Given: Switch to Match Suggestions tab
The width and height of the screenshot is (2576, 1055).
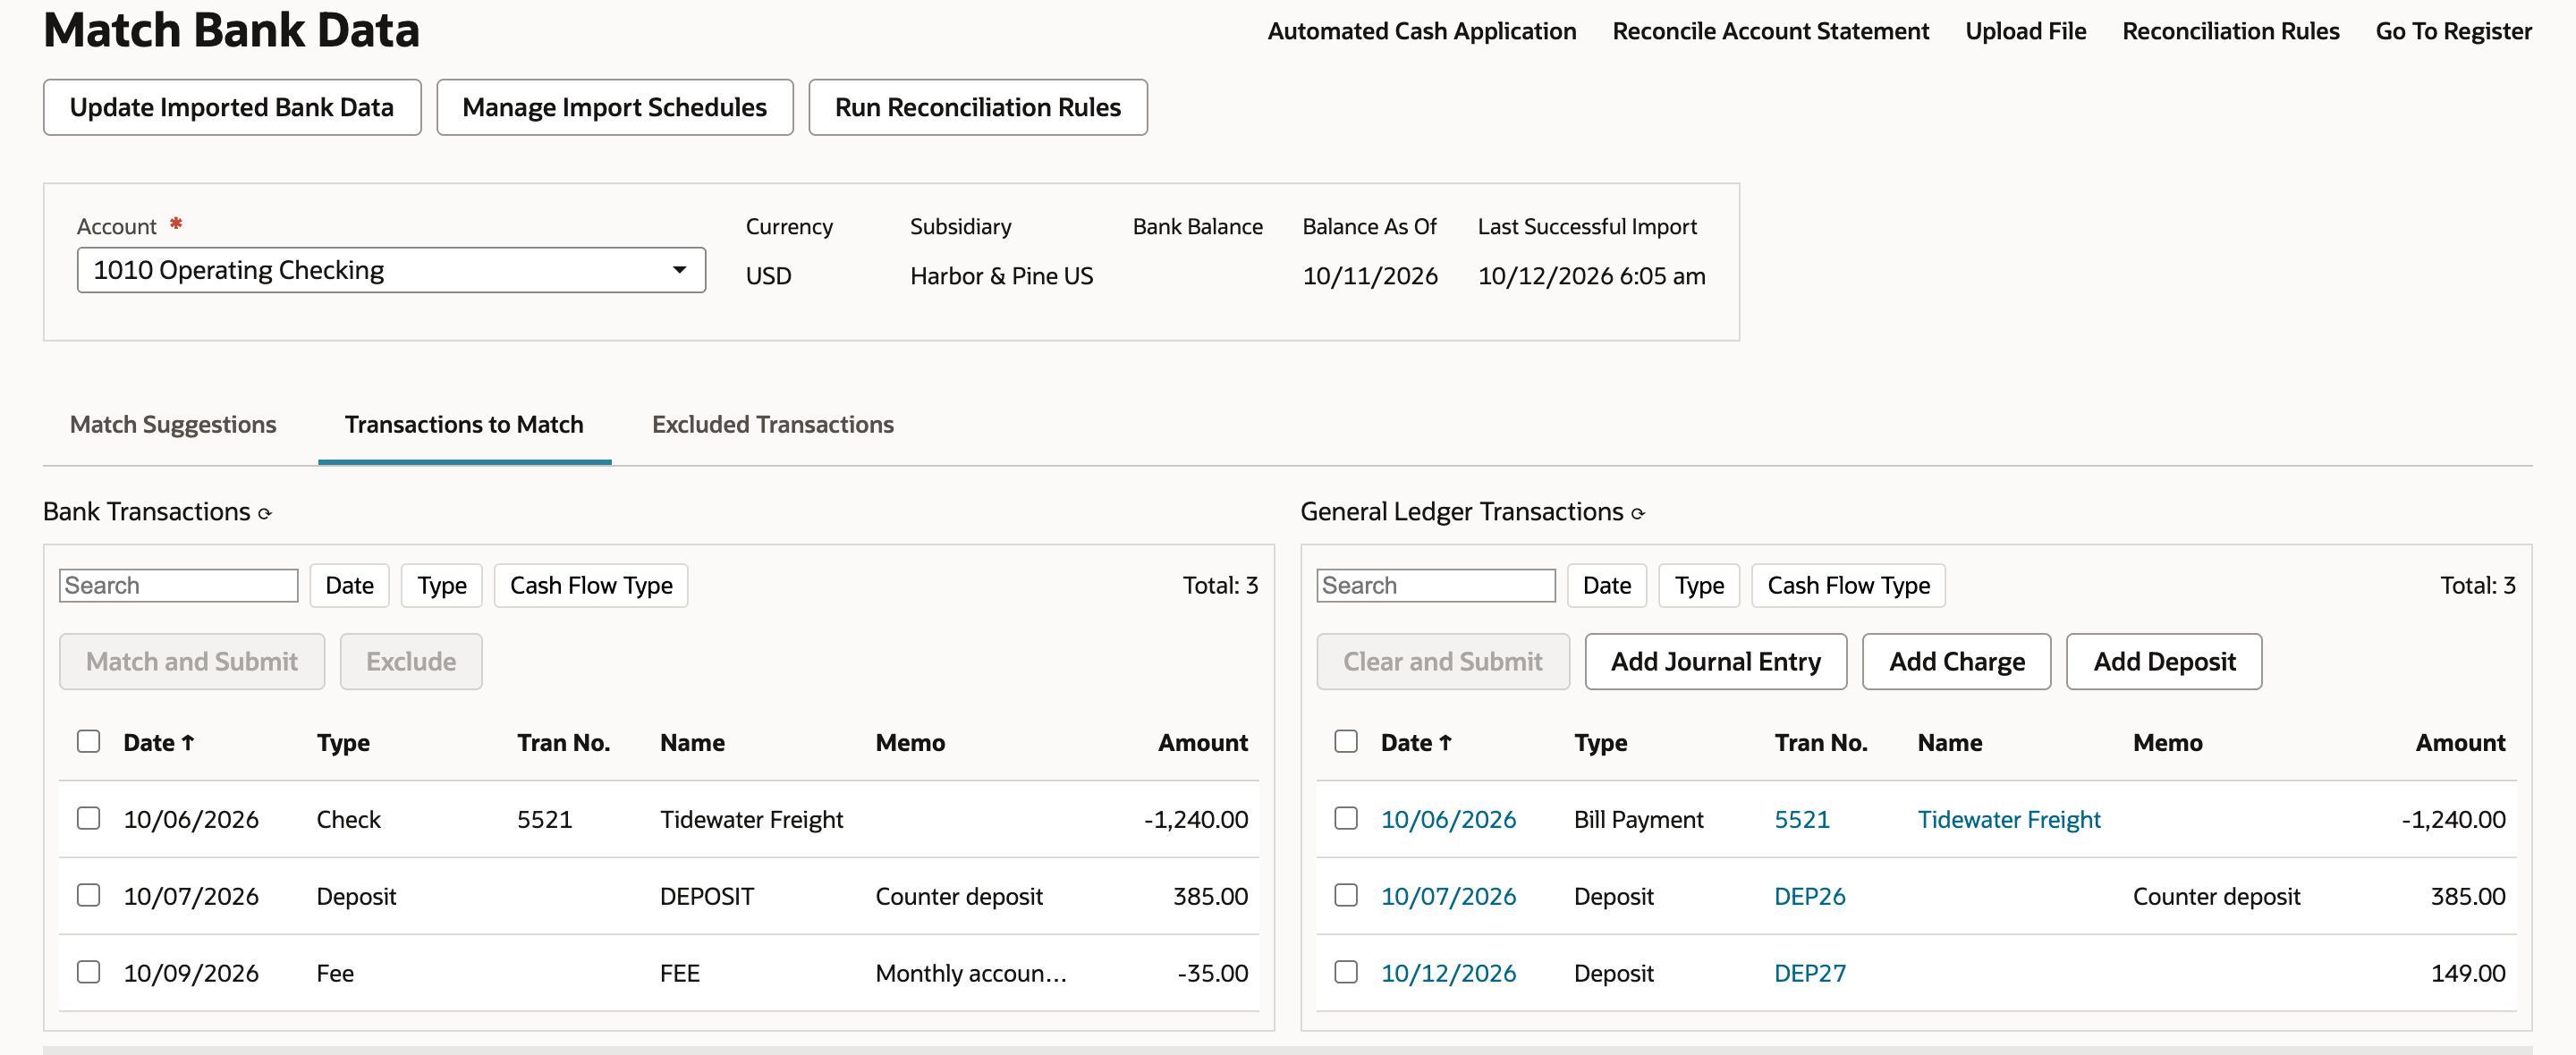Looking at the screenshot, I should click(x=173, y=424).
